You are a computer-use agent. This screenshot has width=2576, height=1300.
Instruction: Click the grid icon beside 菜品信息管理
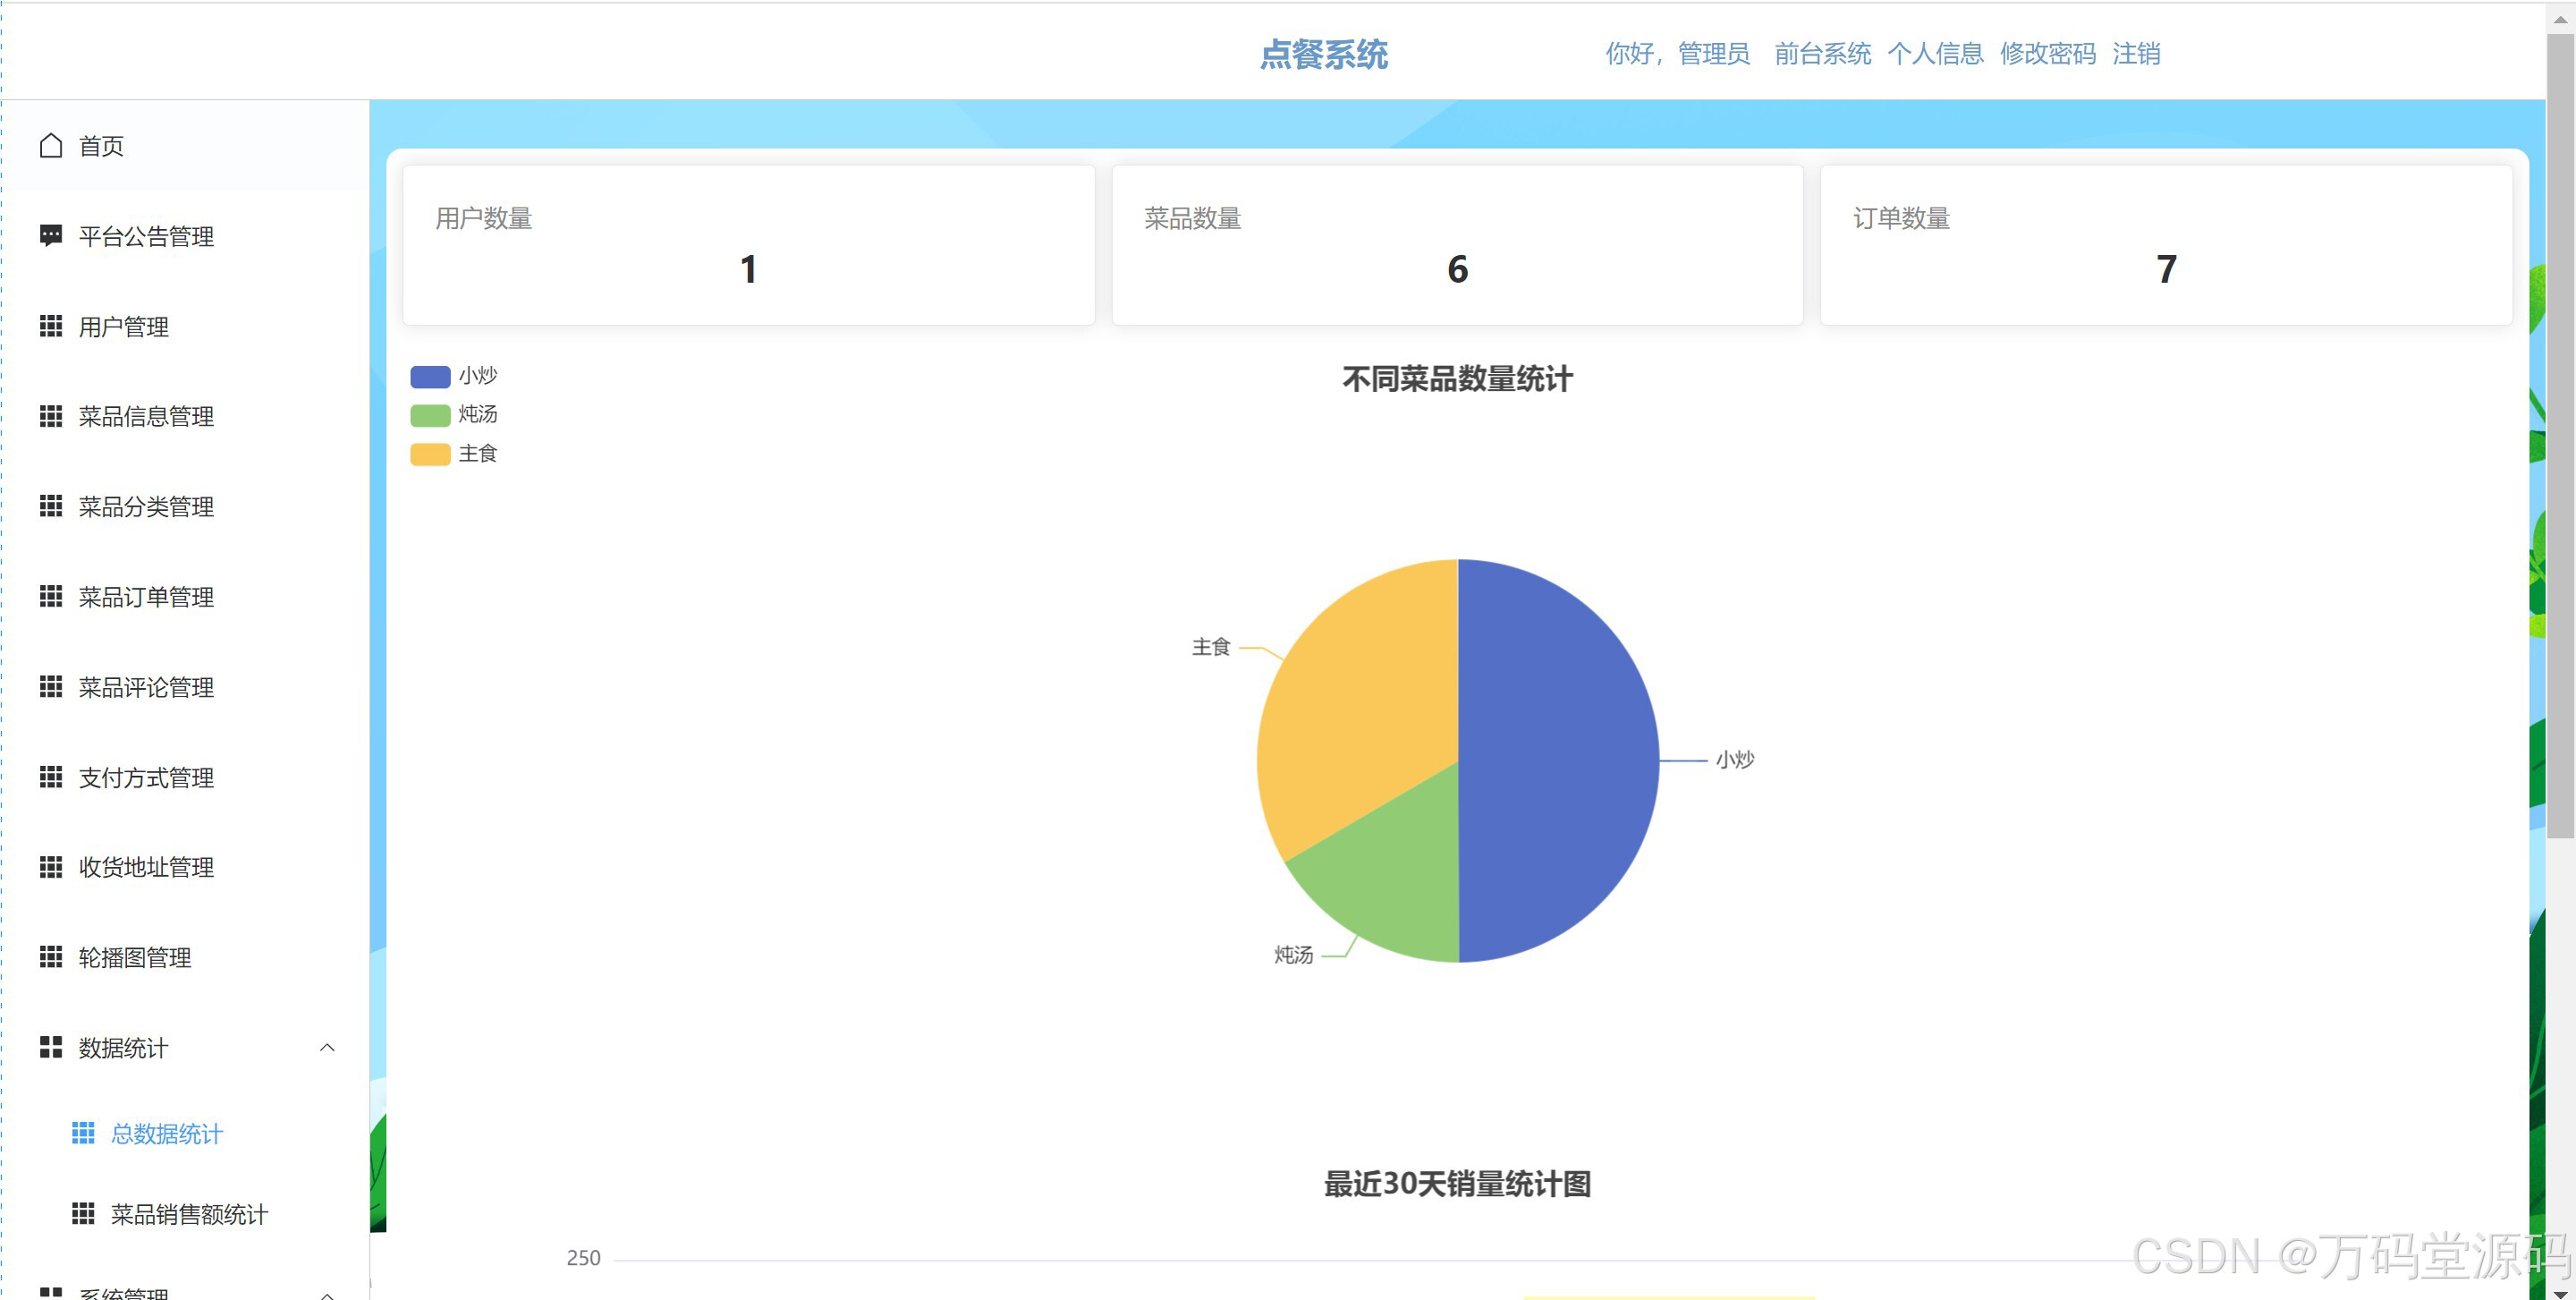pos(51,416)
